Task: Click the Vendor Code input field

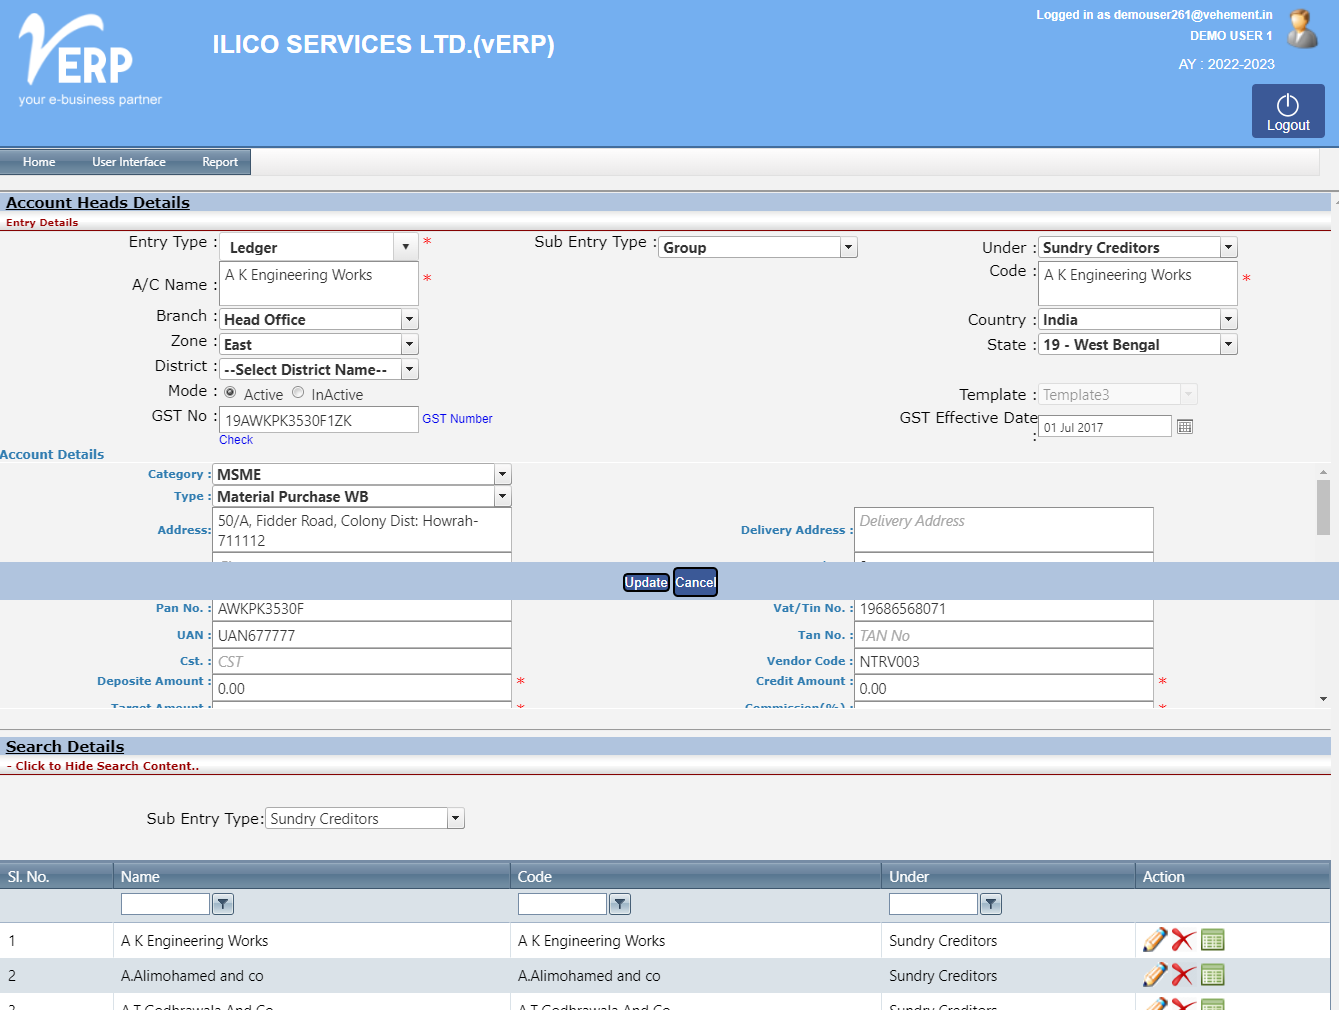Action: 1004,661
